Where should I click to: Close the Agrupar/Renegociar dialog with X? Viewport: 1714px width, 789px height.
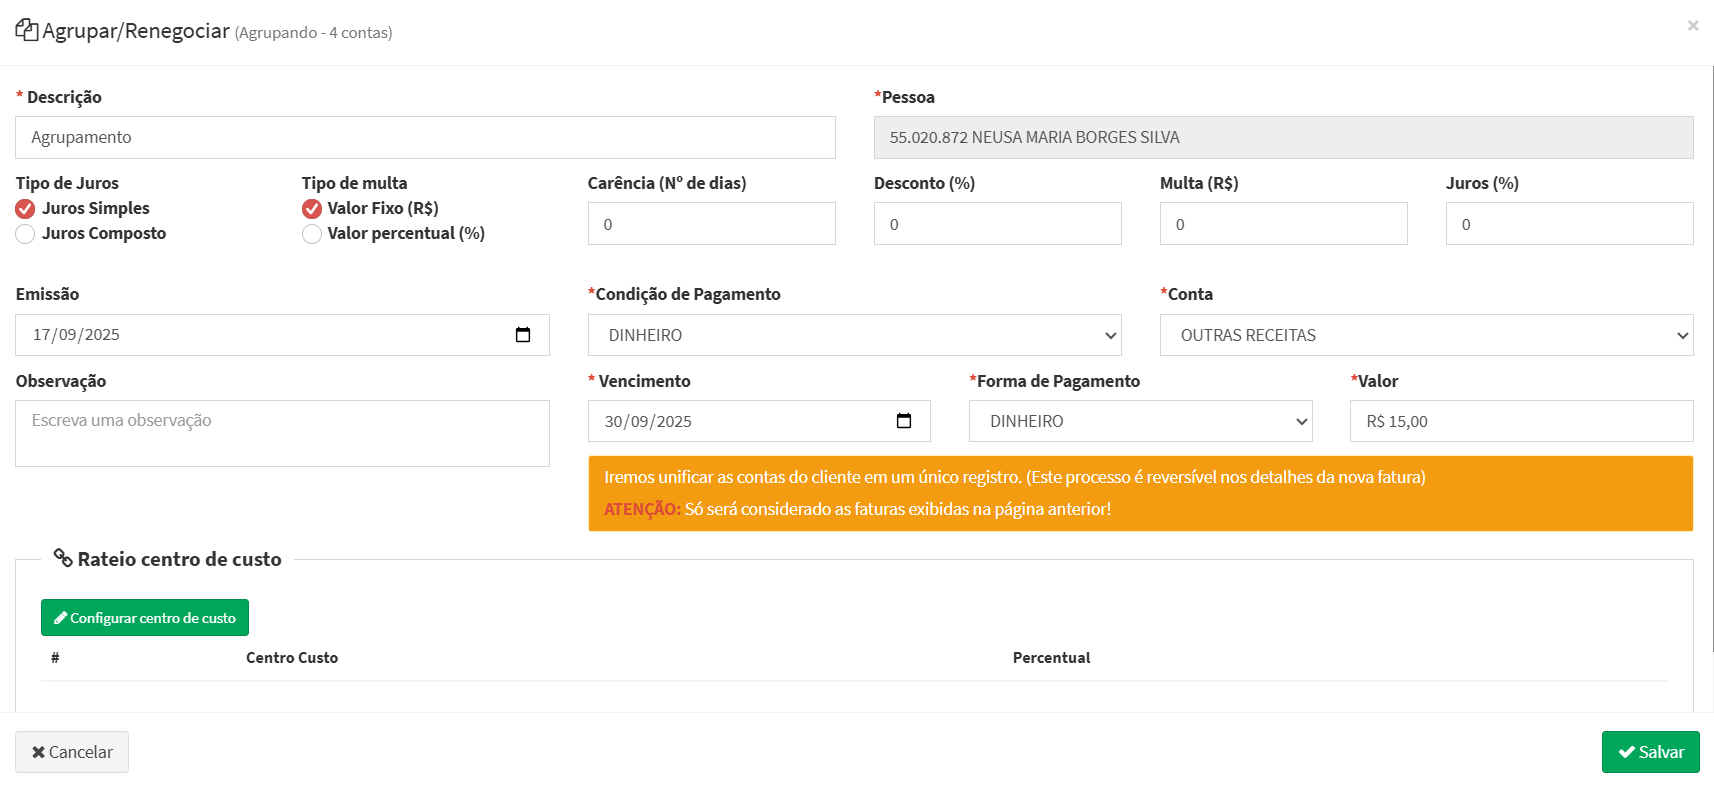pos(1692,26)
